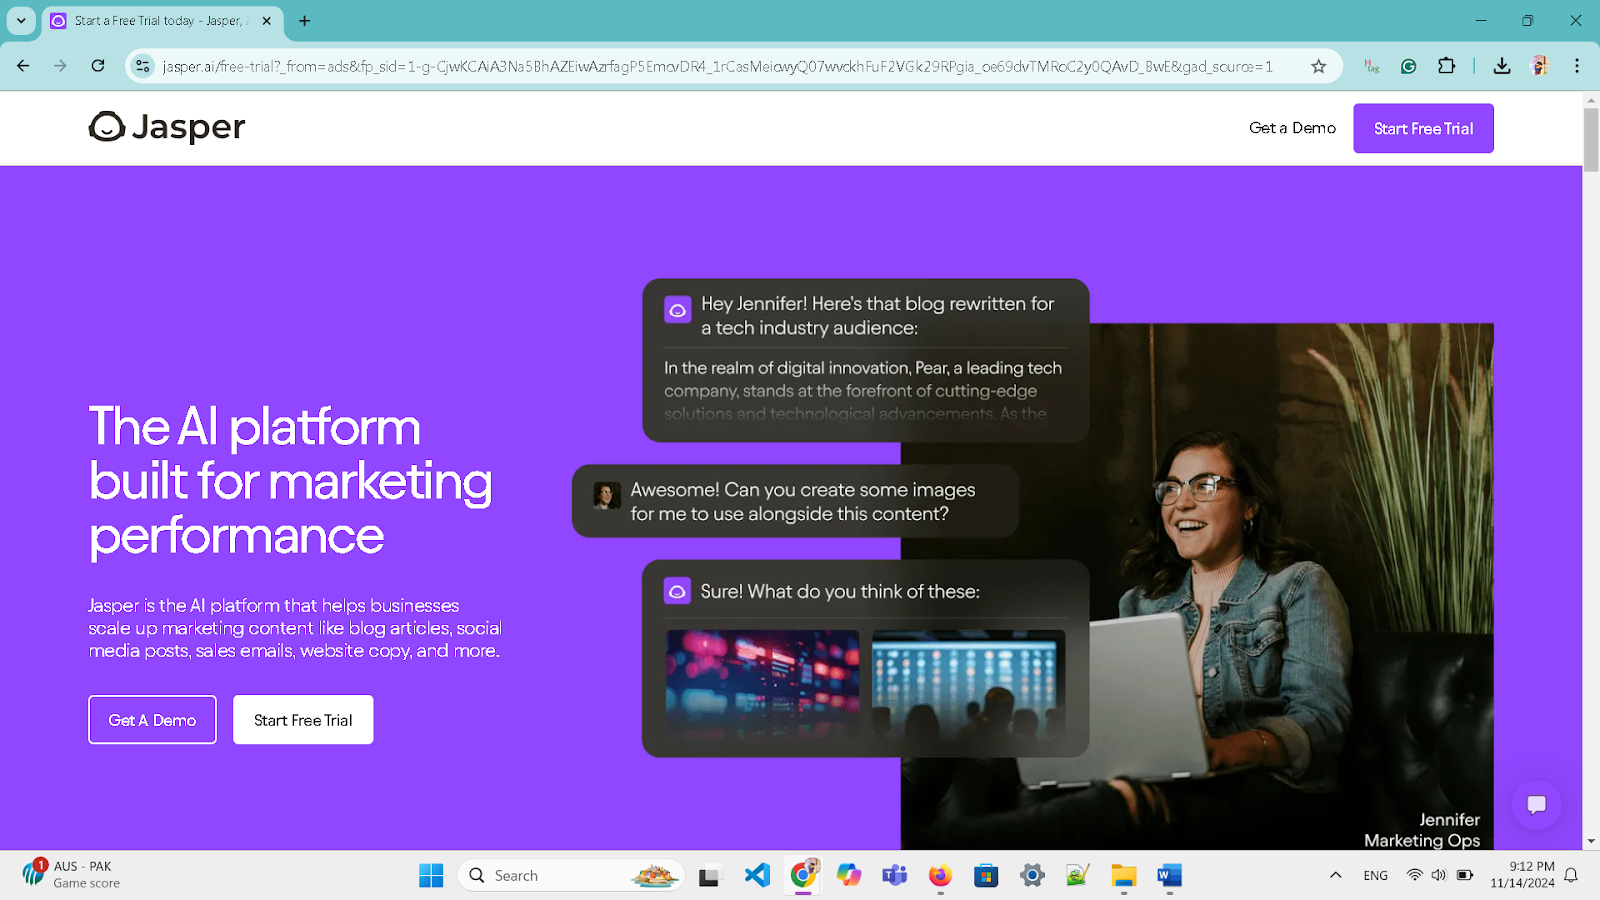This screenshot has height=900, width=1600.
Task: Click the Jasper avatar in first chat bubble
Action: 677,309
